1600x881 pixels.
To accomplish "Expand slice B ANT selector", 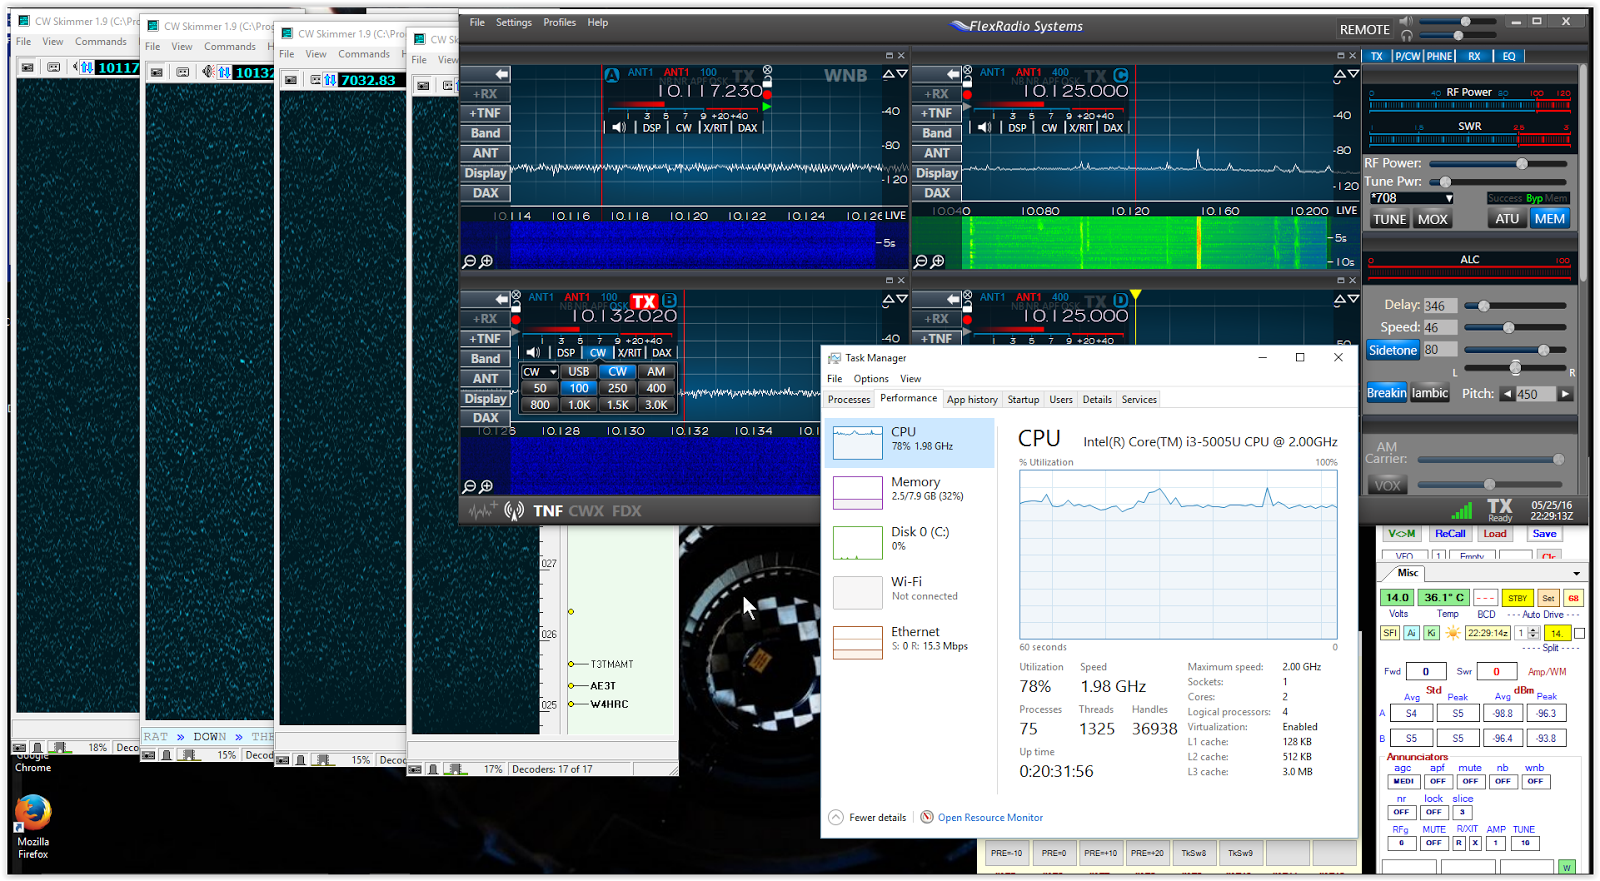I will [486, 378].
